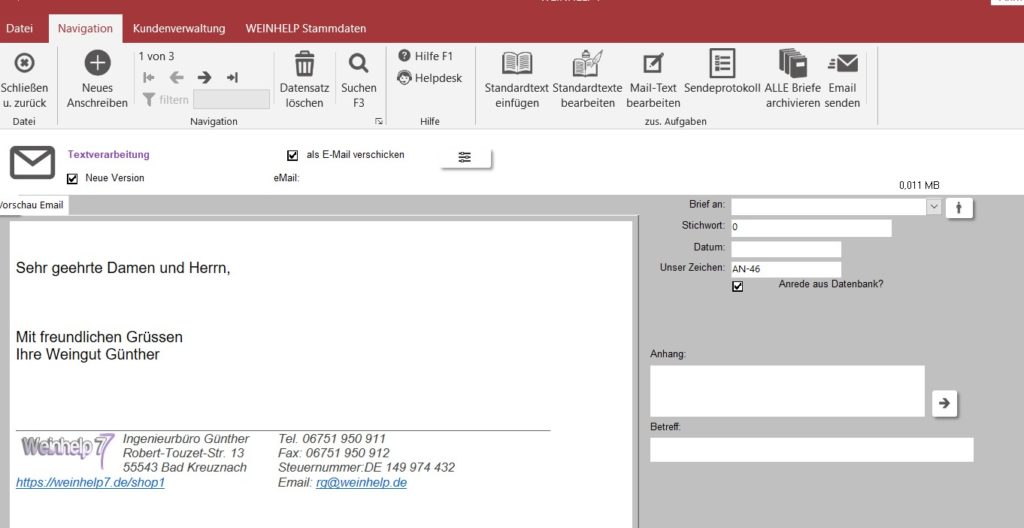The image size is (1024, 528).
Task: Switch to WEINHELP Stammdaten tab
Action: click(305, 29)
